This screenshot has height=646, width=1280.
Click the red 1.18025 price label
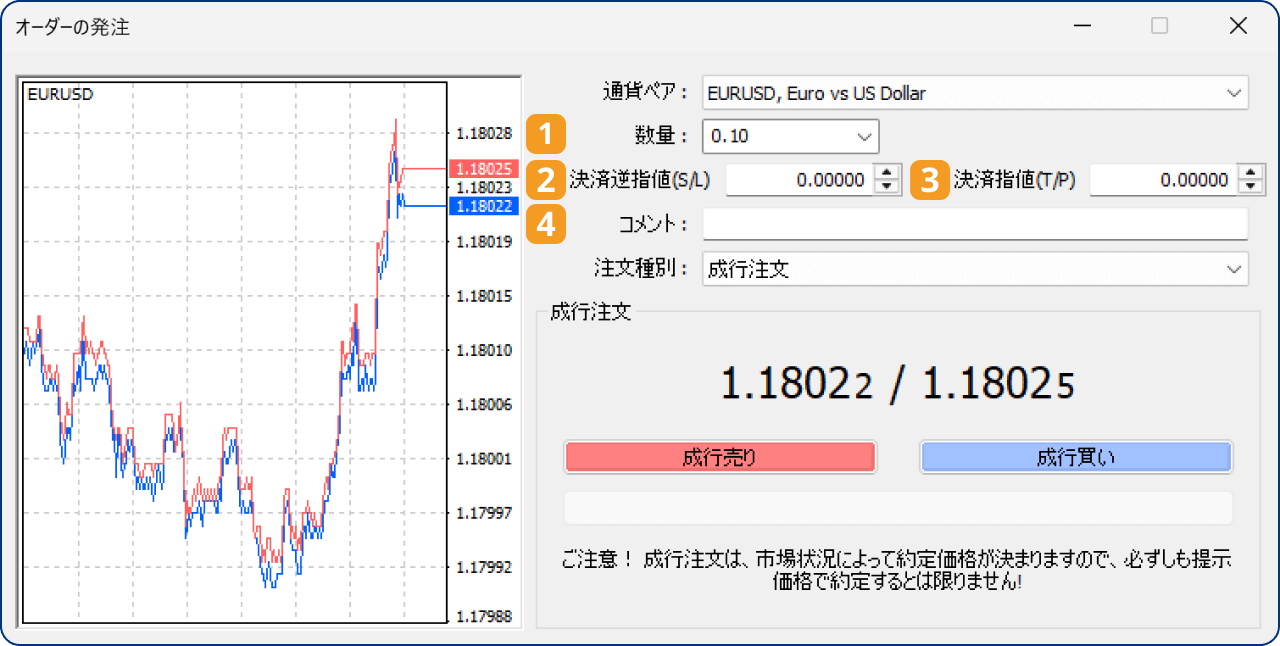pos(484,168)
